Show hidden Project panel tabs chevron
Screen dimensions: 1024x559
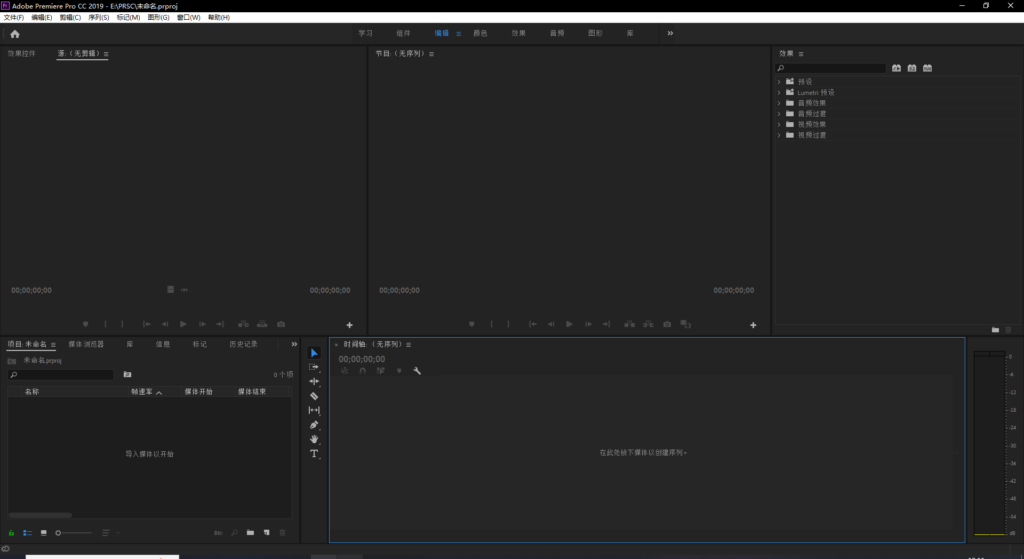click(x=294, y=344)
